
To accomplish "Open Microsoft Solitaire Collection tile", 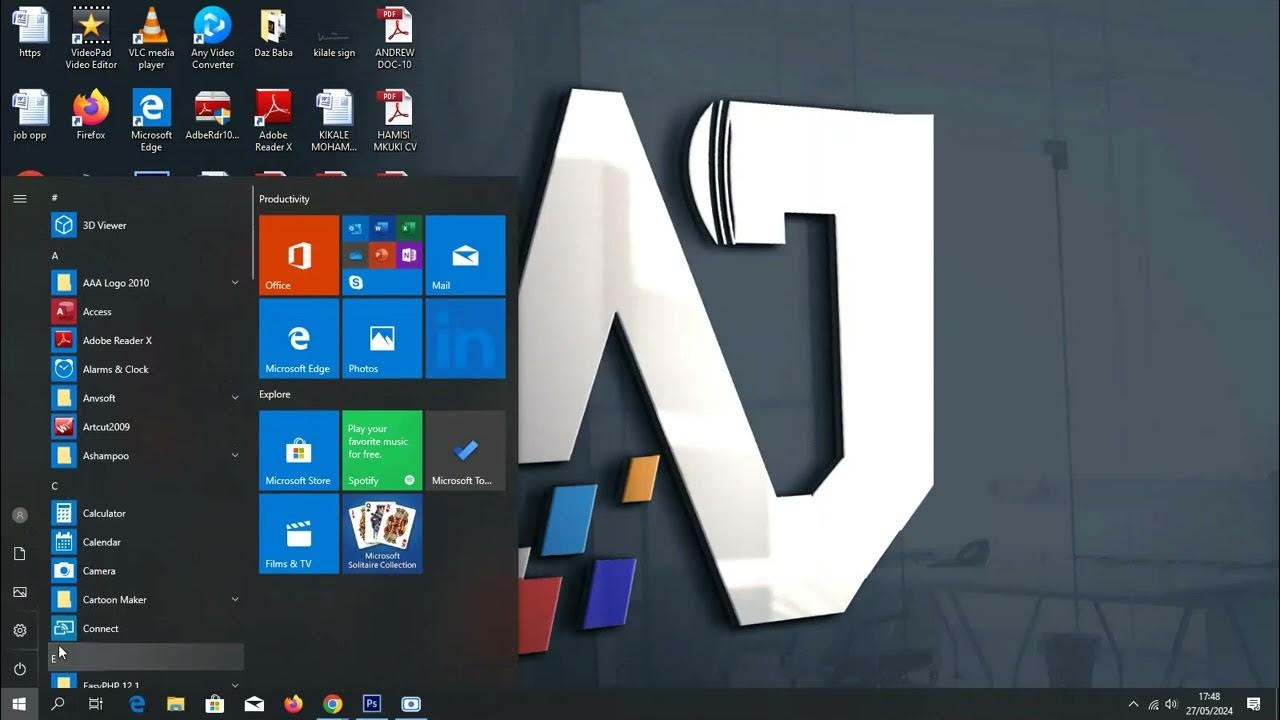I will [x=382, y=533].
